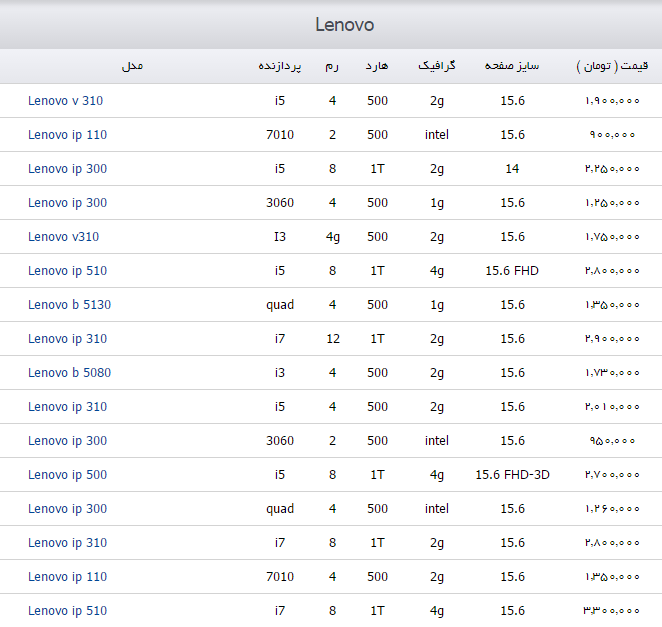Click the مدل column header
This screenshot has height=627, width=662.
click(x=133, y=66)
